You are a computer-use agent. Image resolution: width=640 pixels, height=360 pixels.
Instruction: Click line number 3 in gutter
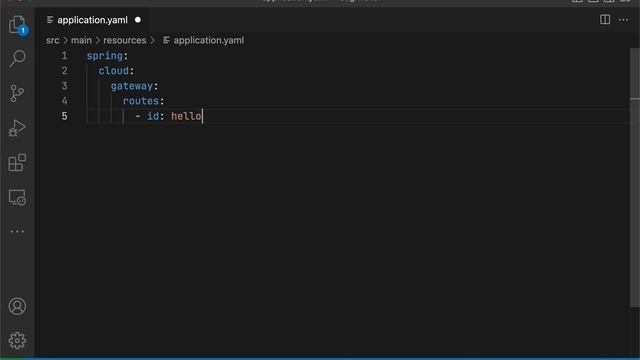(64, 86)
